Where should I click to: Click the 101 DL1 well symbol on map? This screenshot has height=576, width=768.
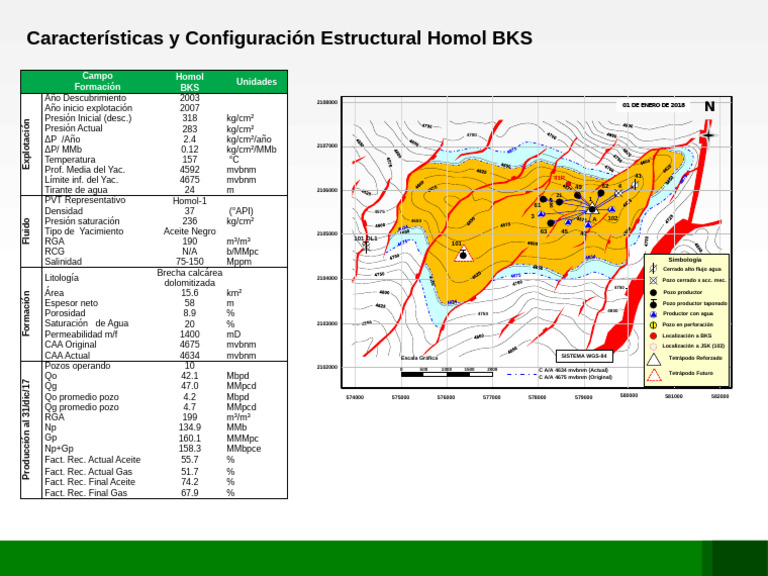366,246
